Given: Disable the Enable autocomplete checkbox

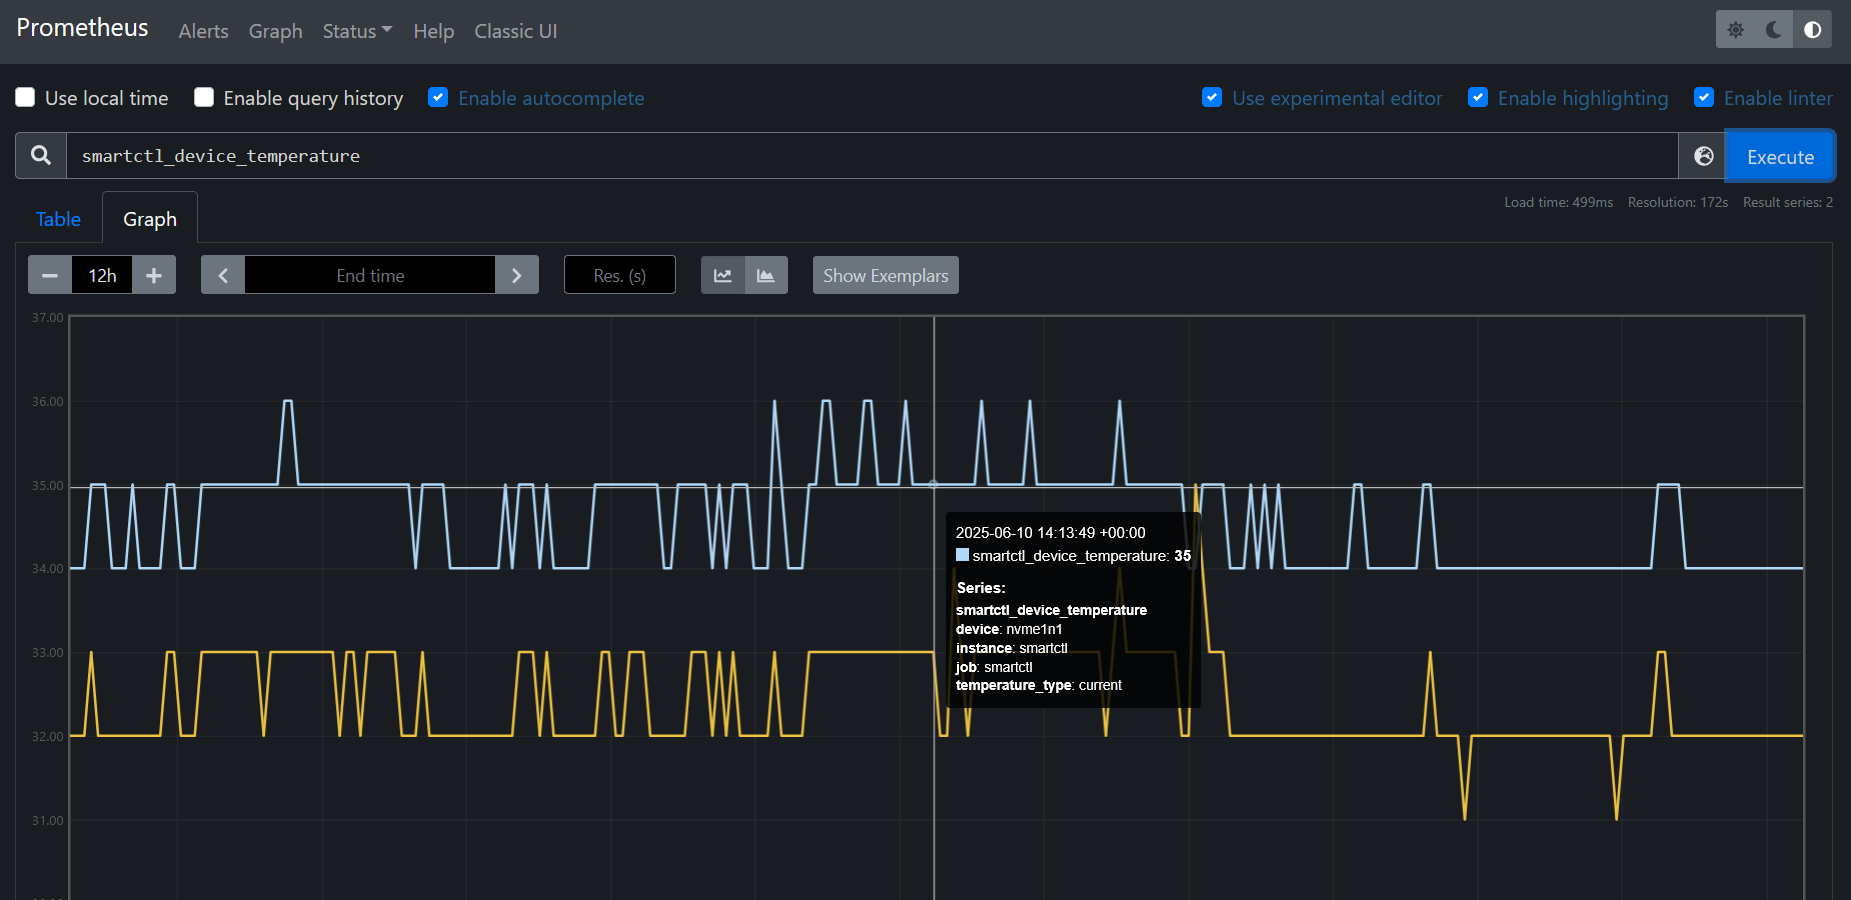Looking at the screenshot, I should [x=438, y=97].
